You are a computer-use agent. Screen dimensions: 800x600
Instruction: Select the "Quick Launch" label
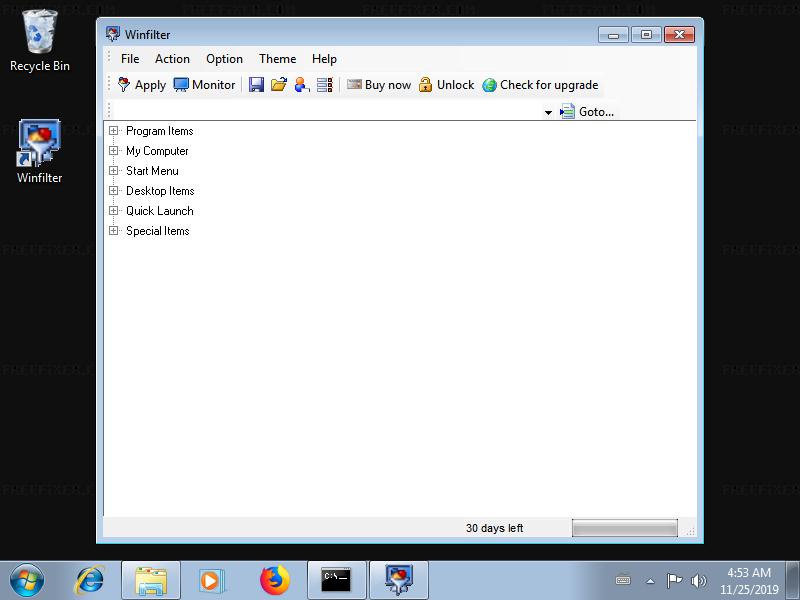pyautogui.click(x=160, y=211)
